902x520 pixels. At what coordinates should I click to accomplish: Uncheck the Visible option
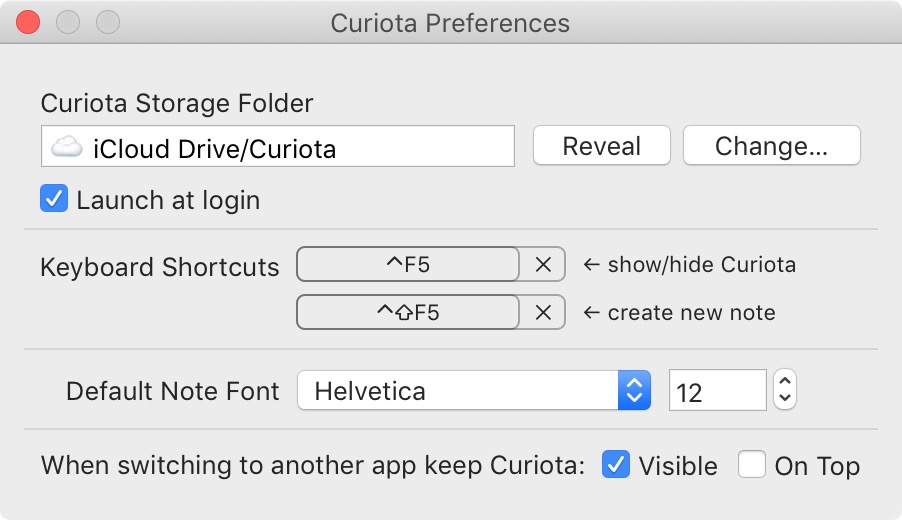click(x=616, y=465)
